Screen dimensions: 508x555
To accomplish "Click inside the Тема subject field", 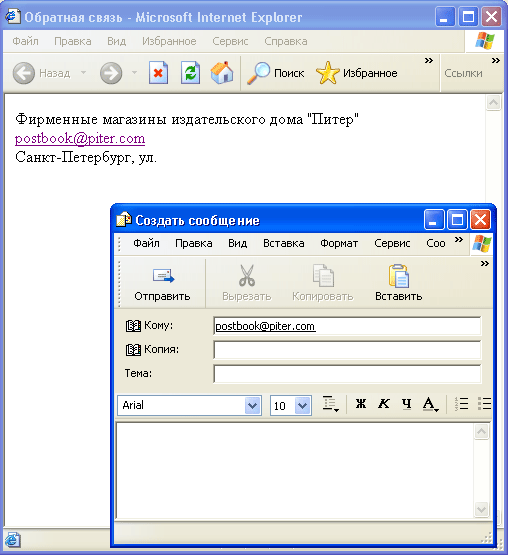I will pyautogui.click(x=347, y=374).
